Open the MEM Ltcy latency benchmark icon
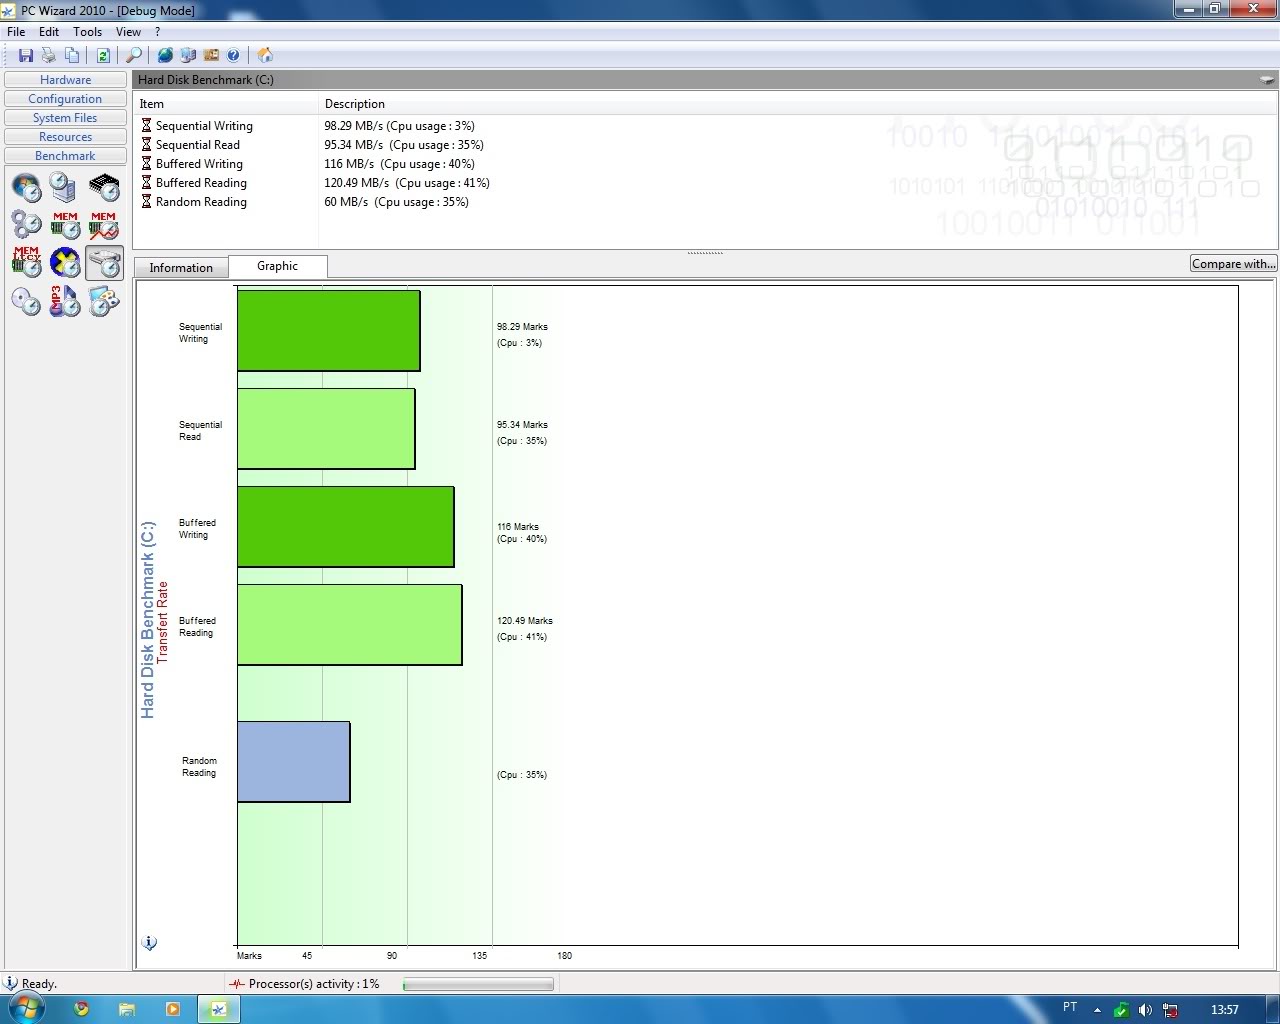This screenshot has height=1024, width=1280. [26, 262]
